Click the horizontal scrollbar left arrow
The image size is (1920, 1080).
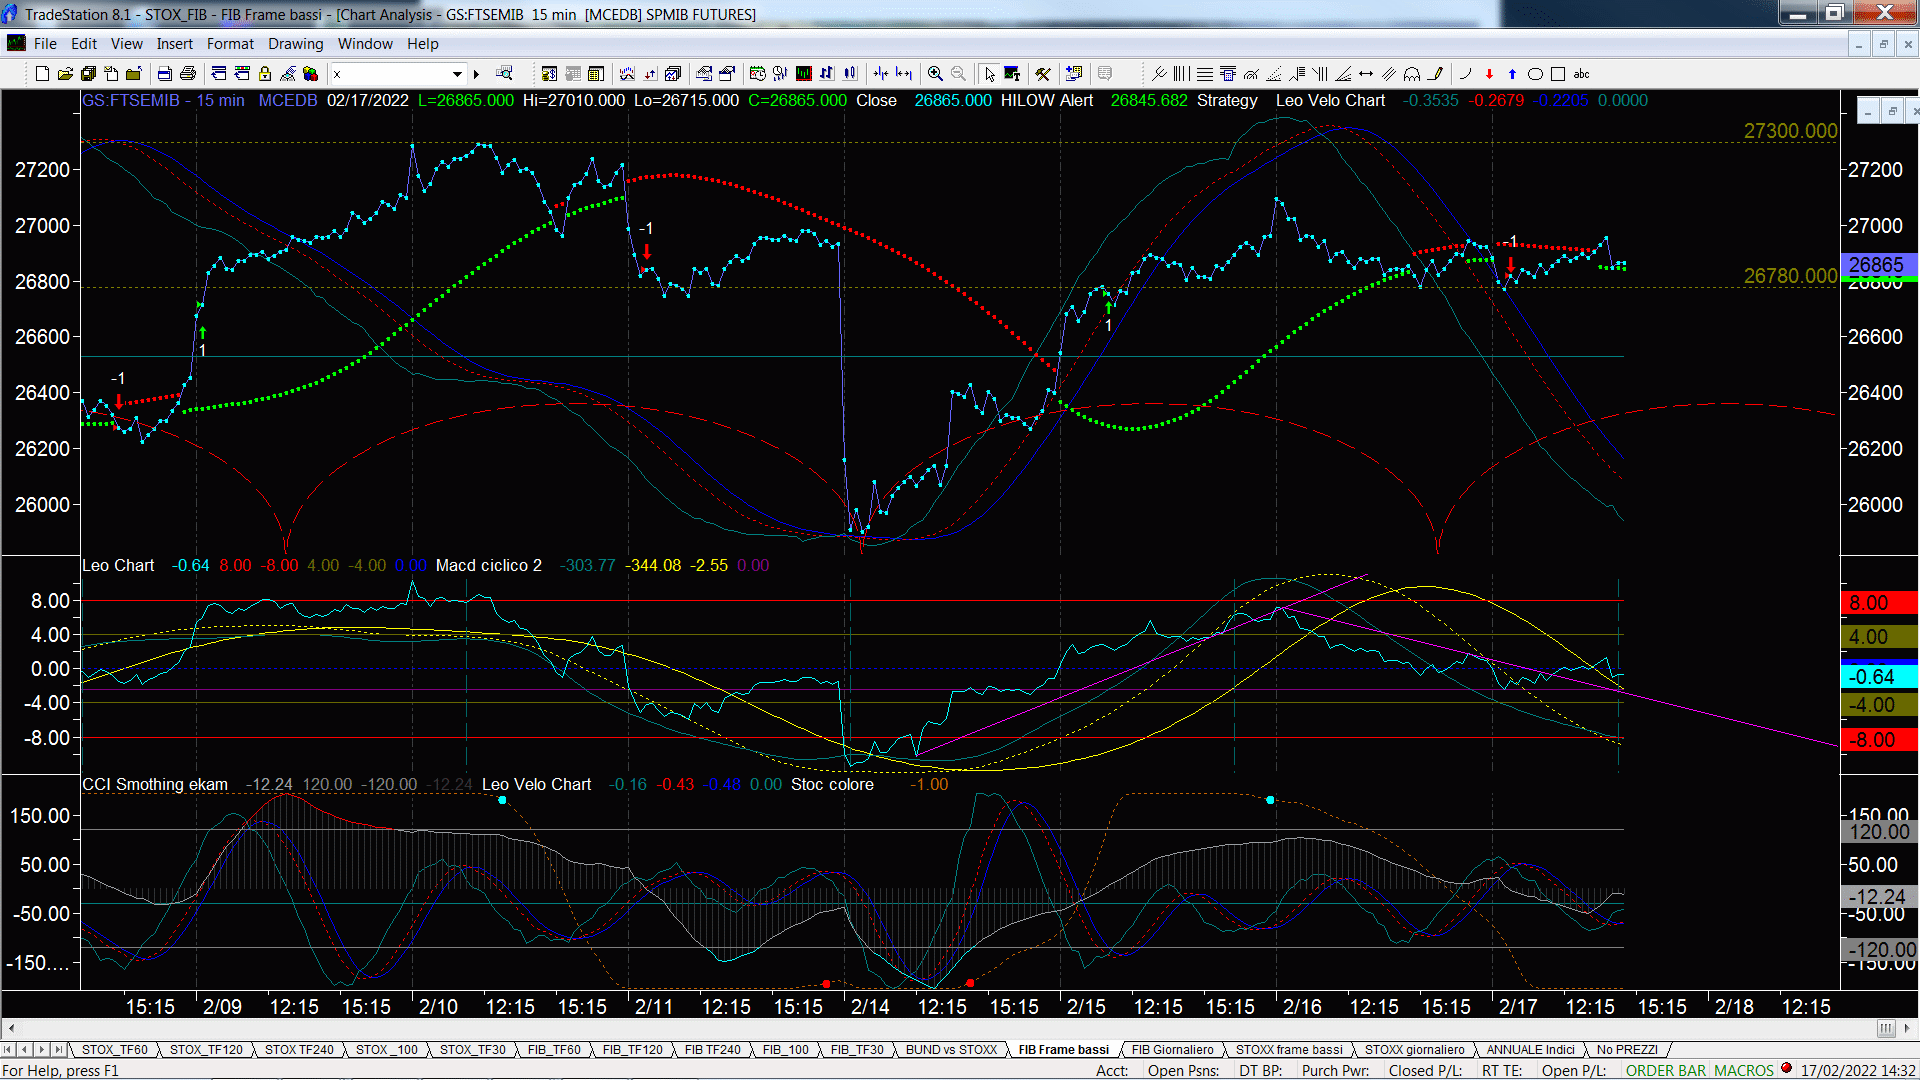click(11, 1028)
